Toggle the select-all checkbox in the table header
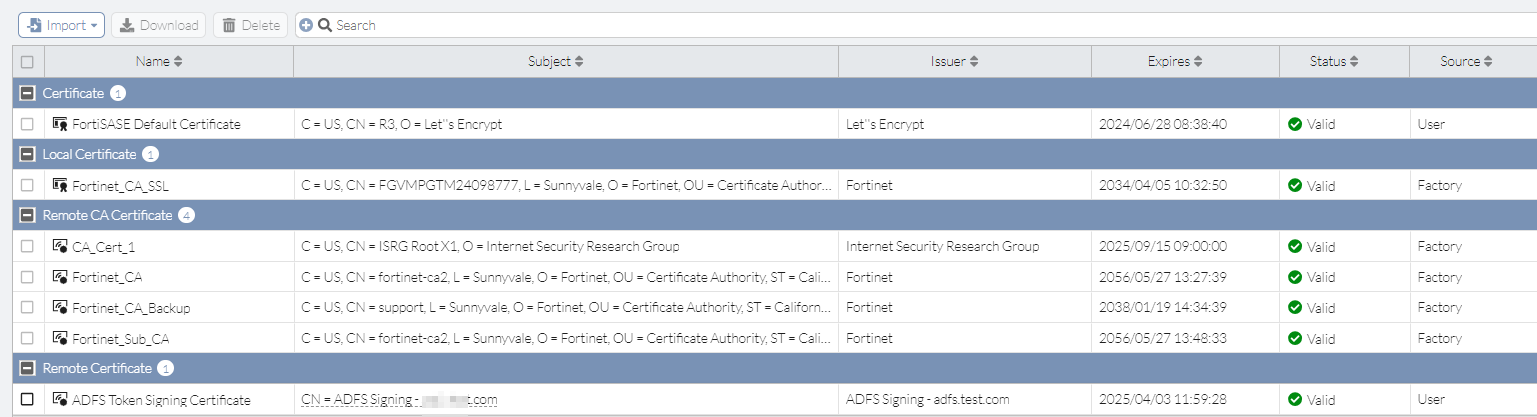The height and width of the screenshot is (417, 1537). [27, 62]
